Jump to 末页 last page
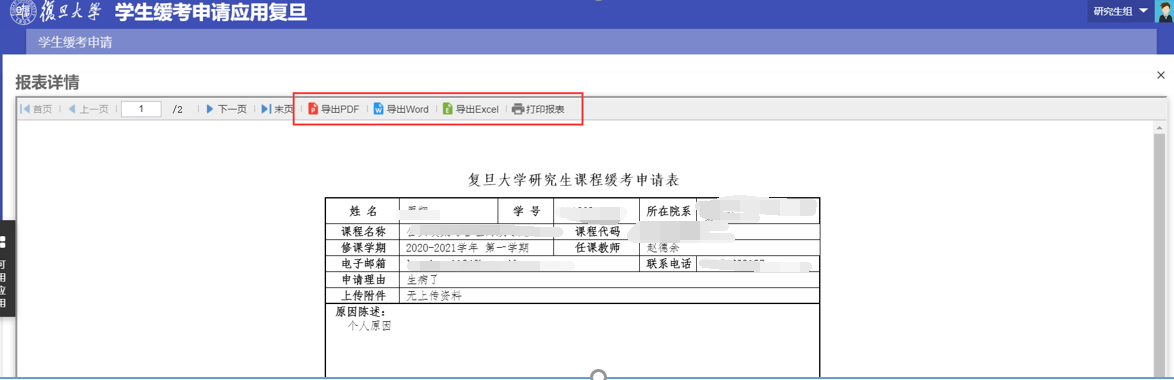The image size is (1174, 380). [277, 109]
